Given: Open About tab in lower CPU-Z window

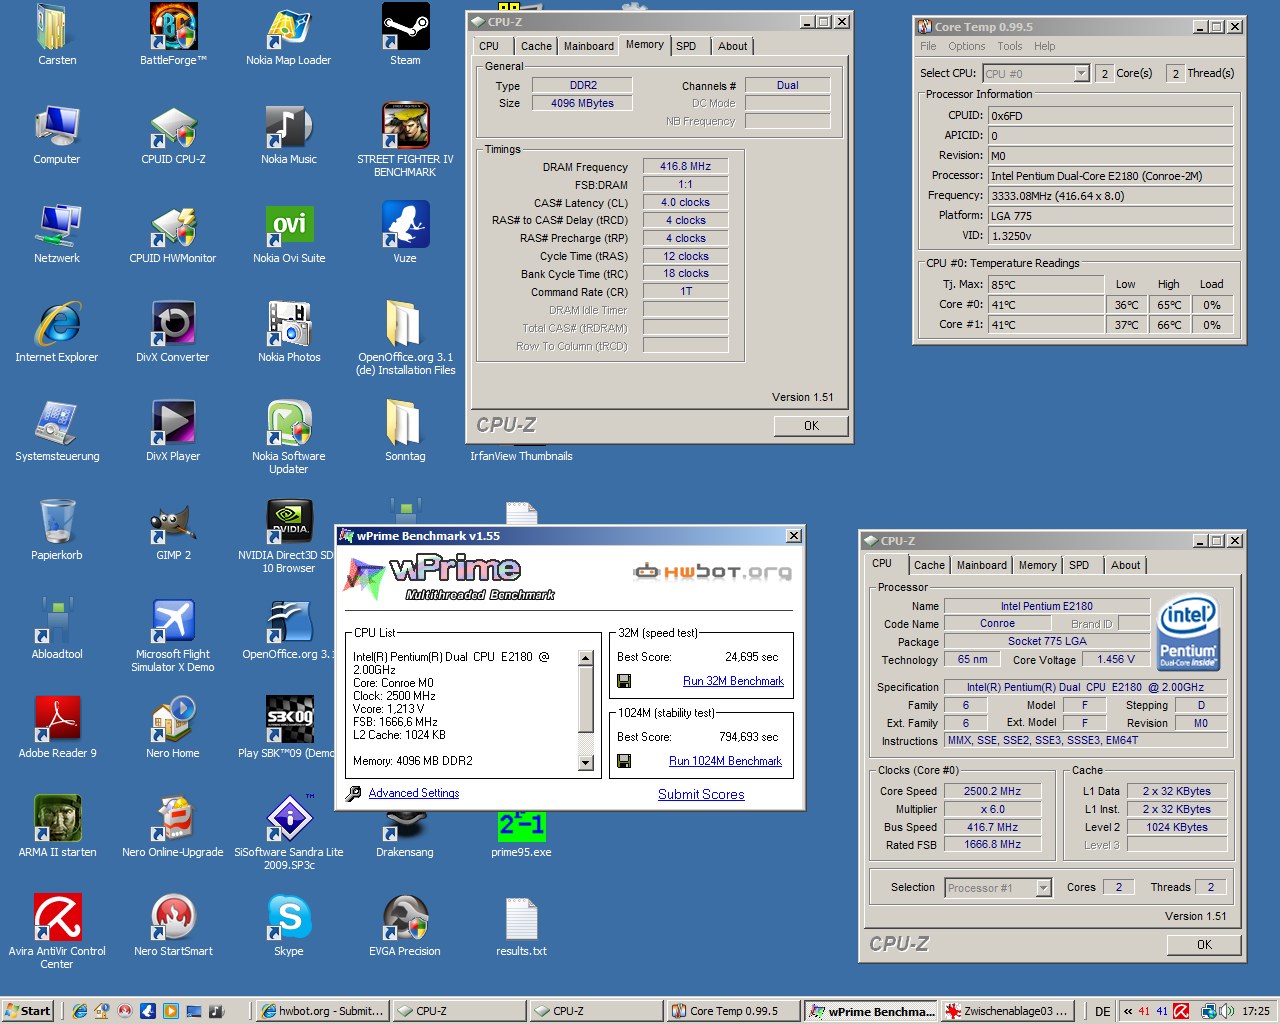Looking at the screenshot, I should (1125, 565).
